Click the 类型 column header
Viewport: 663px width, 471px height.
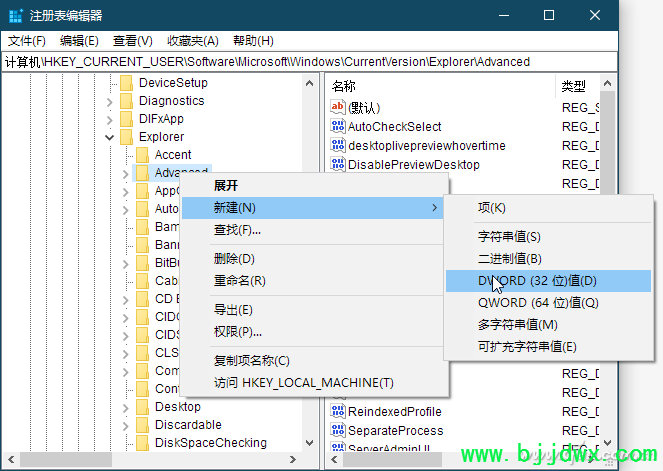(578, 86)
